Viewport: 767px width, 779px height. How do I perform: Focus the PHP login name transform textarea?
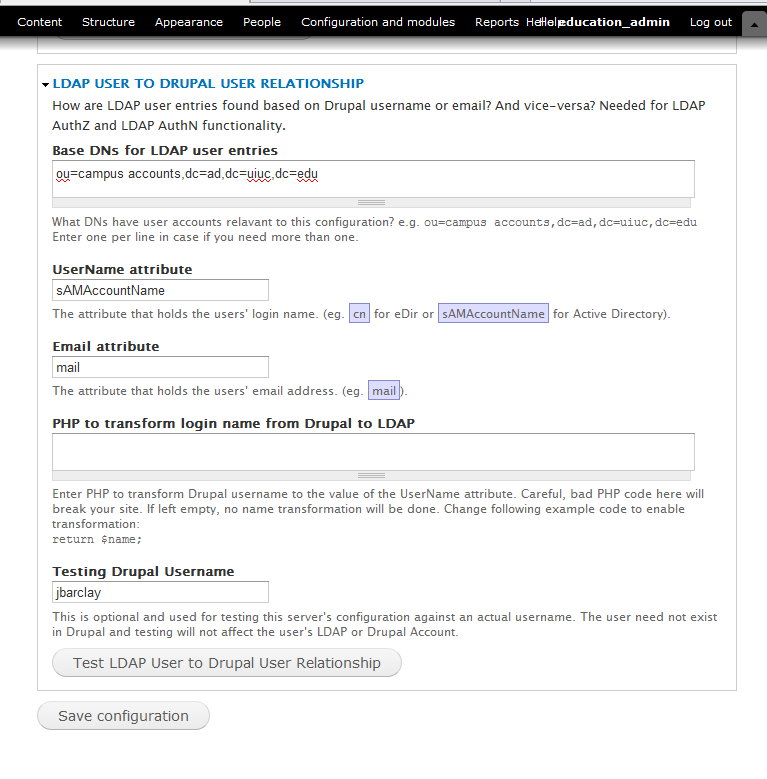click(373, 450)
